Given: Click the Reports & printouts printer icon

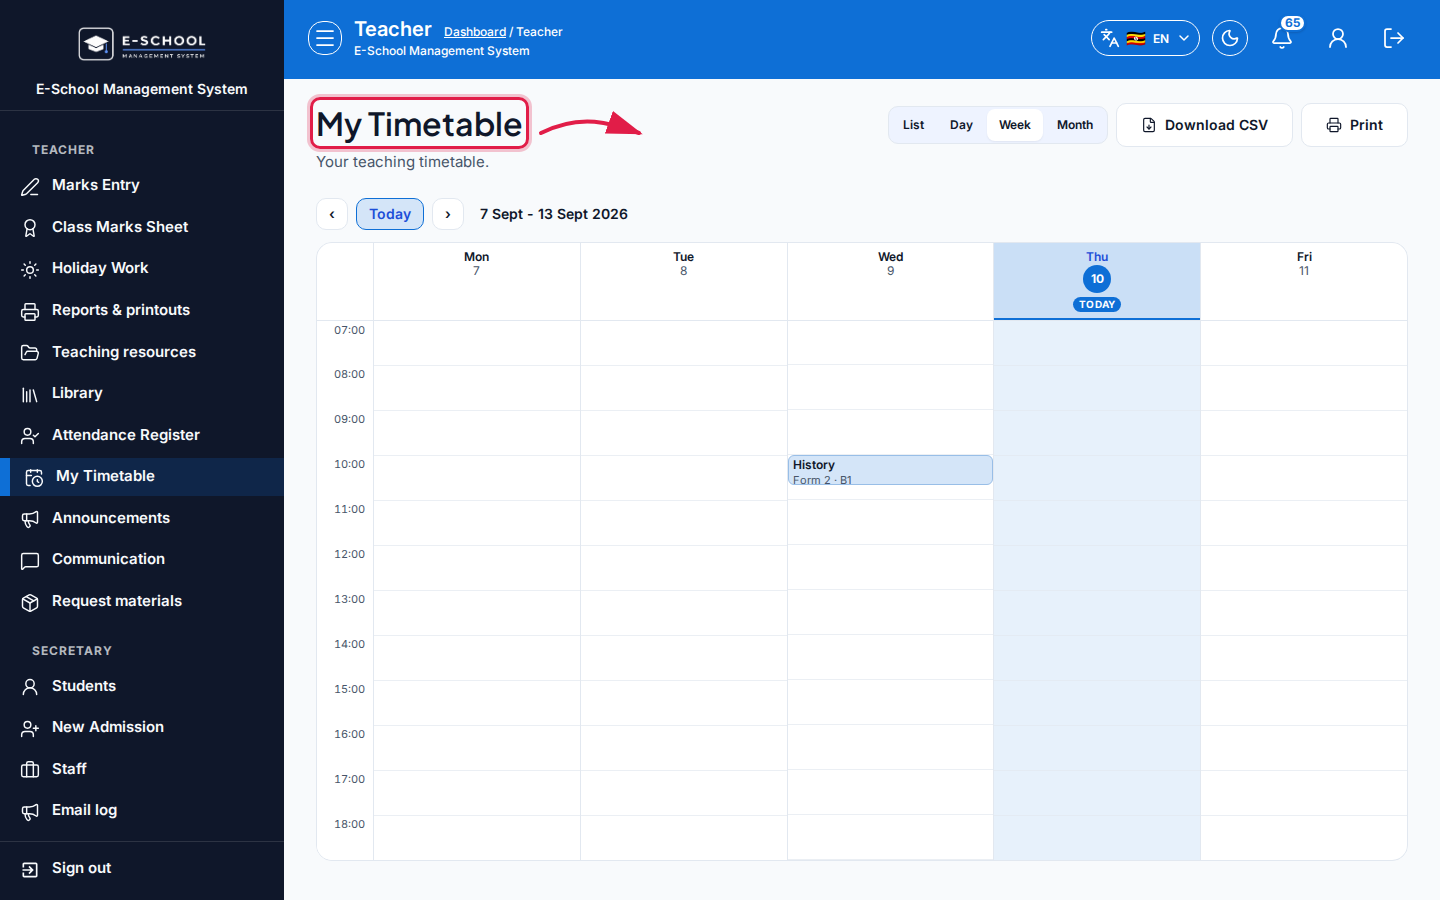Looking at the screenshot, I should coord(30,311).
